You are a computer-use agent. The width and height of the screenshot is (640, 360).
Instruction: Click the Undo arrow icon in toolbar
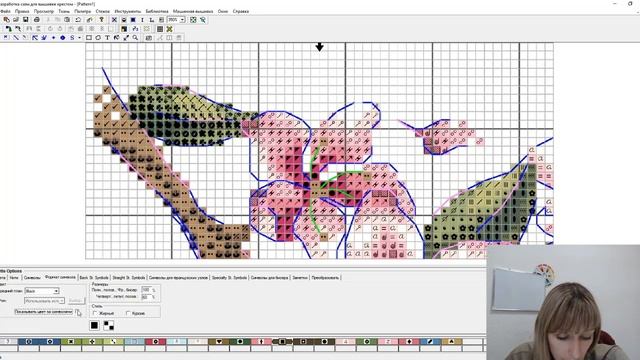(78, 20)
